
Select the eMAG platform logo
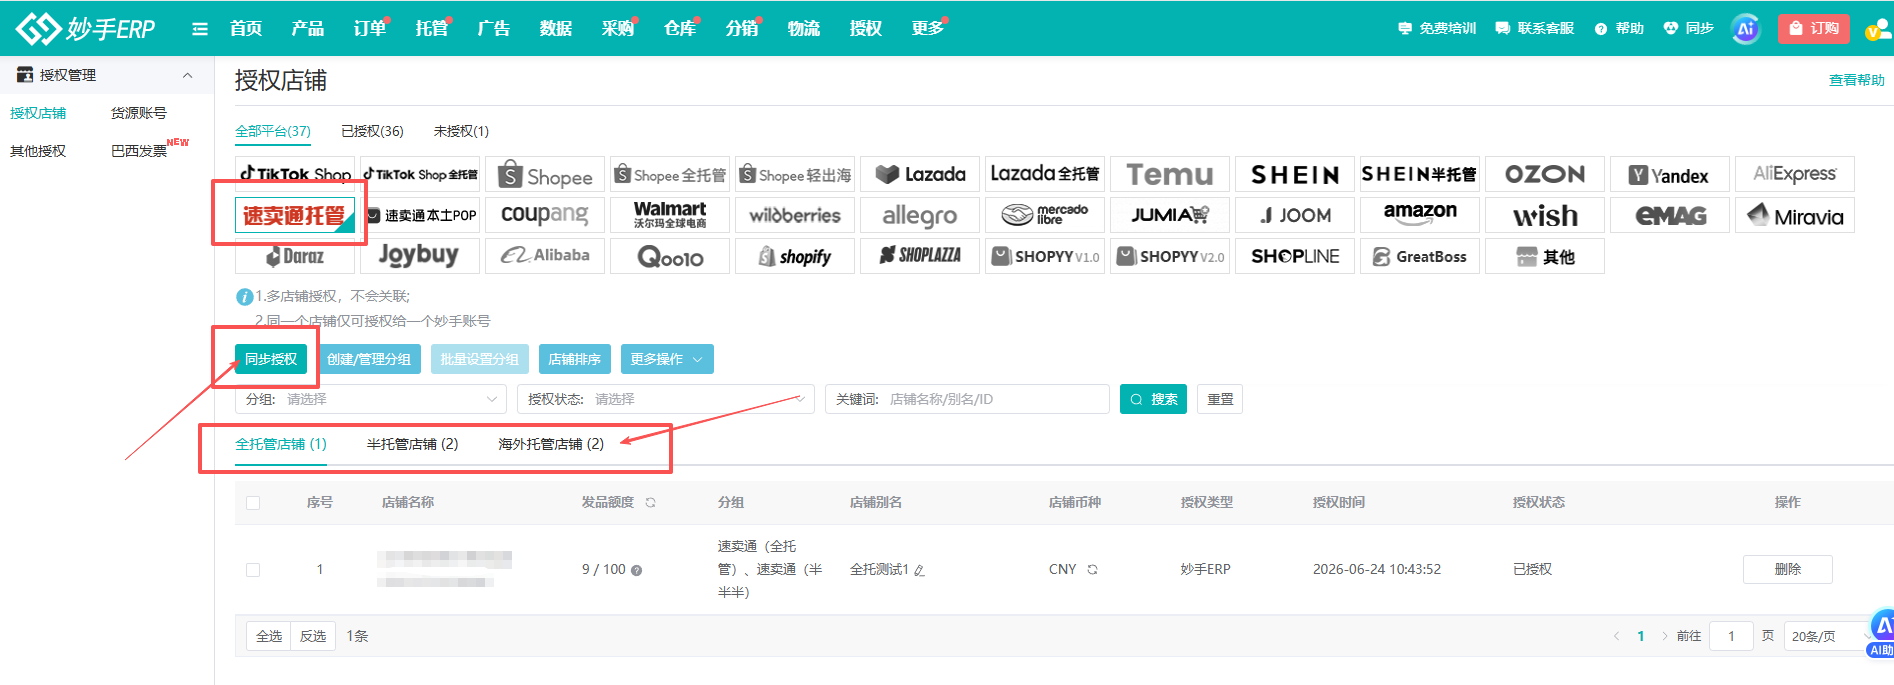coord(1670,215)
